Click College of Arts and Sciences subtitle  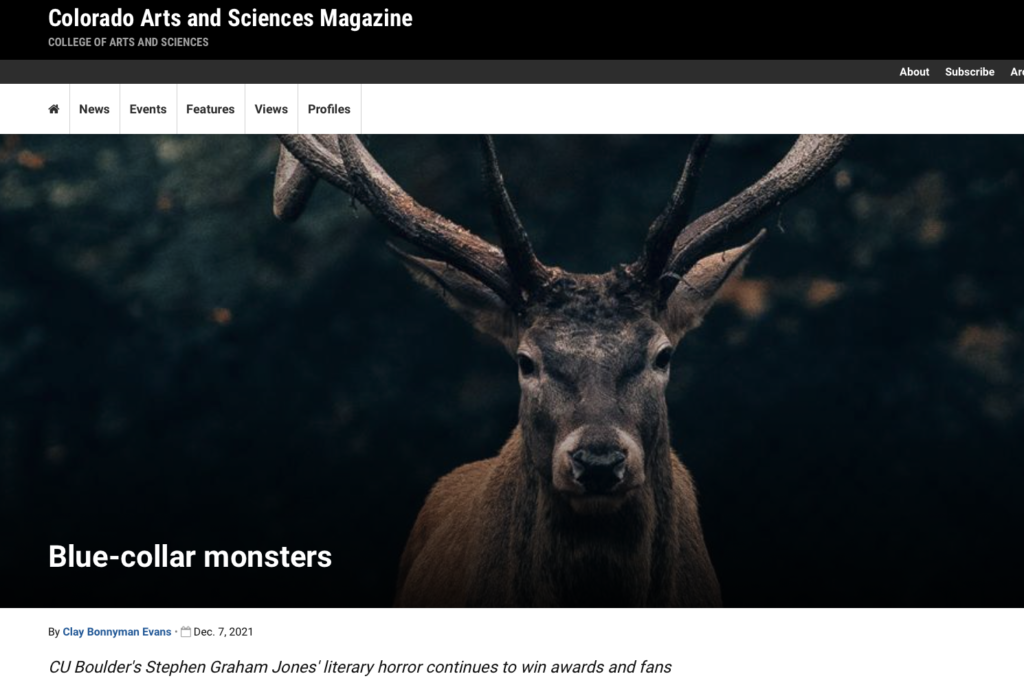pos(128,42)
